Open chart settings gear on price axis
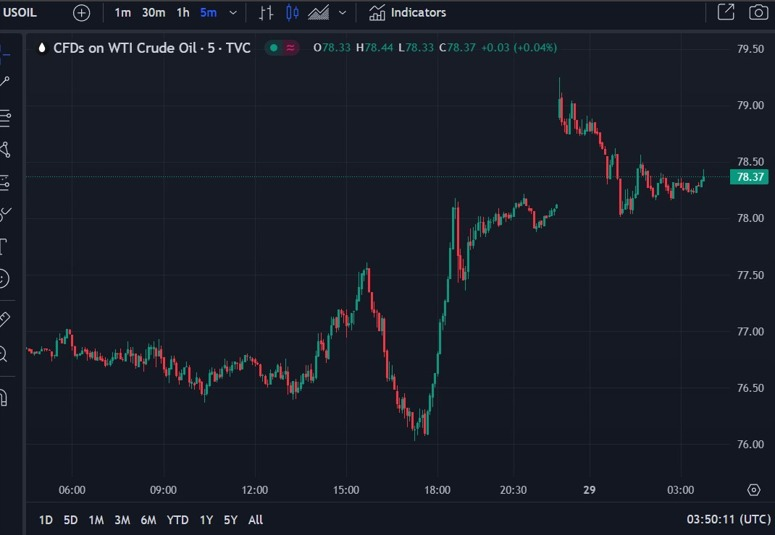 [x=753, y=490]
